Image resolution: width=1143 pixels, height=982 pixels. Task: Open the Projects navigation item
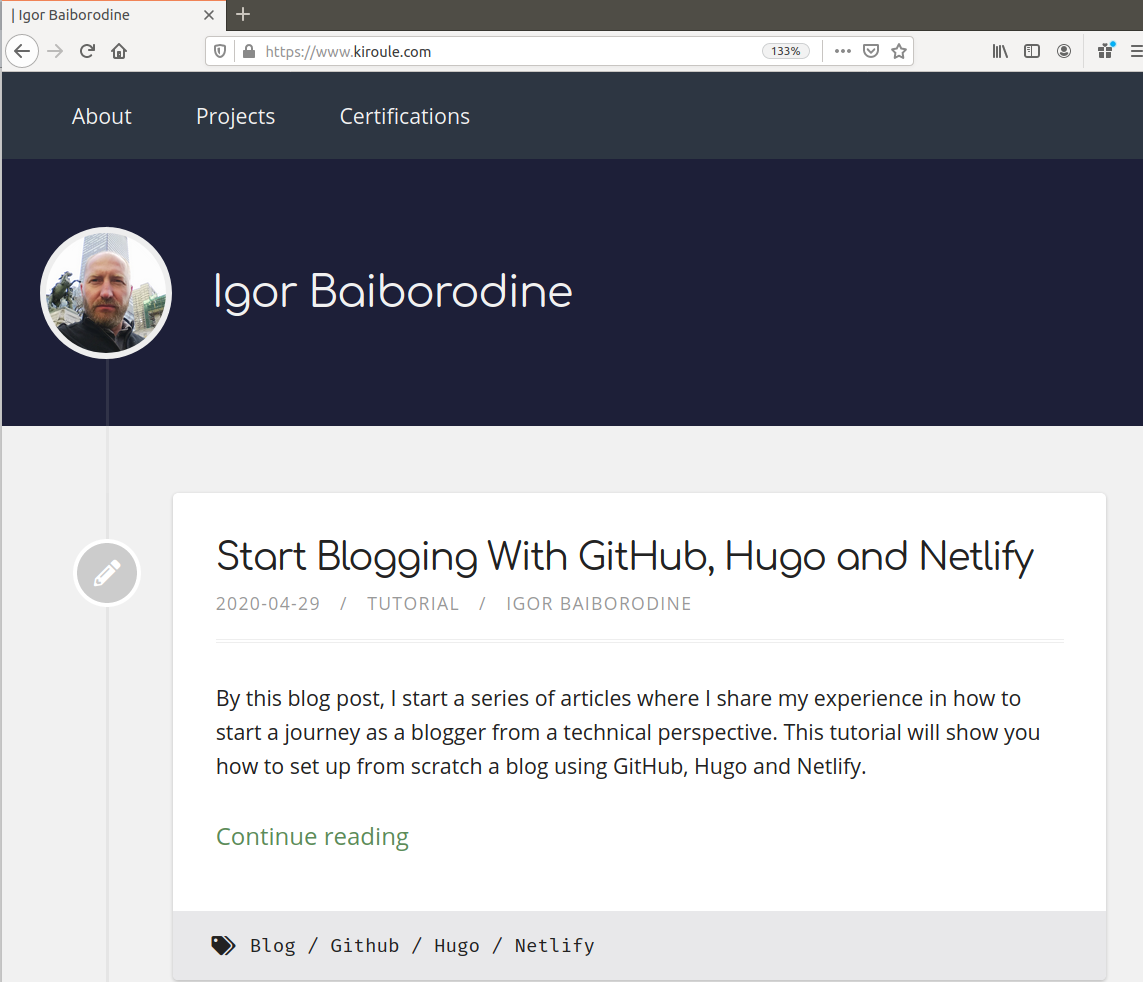(235, 116)
